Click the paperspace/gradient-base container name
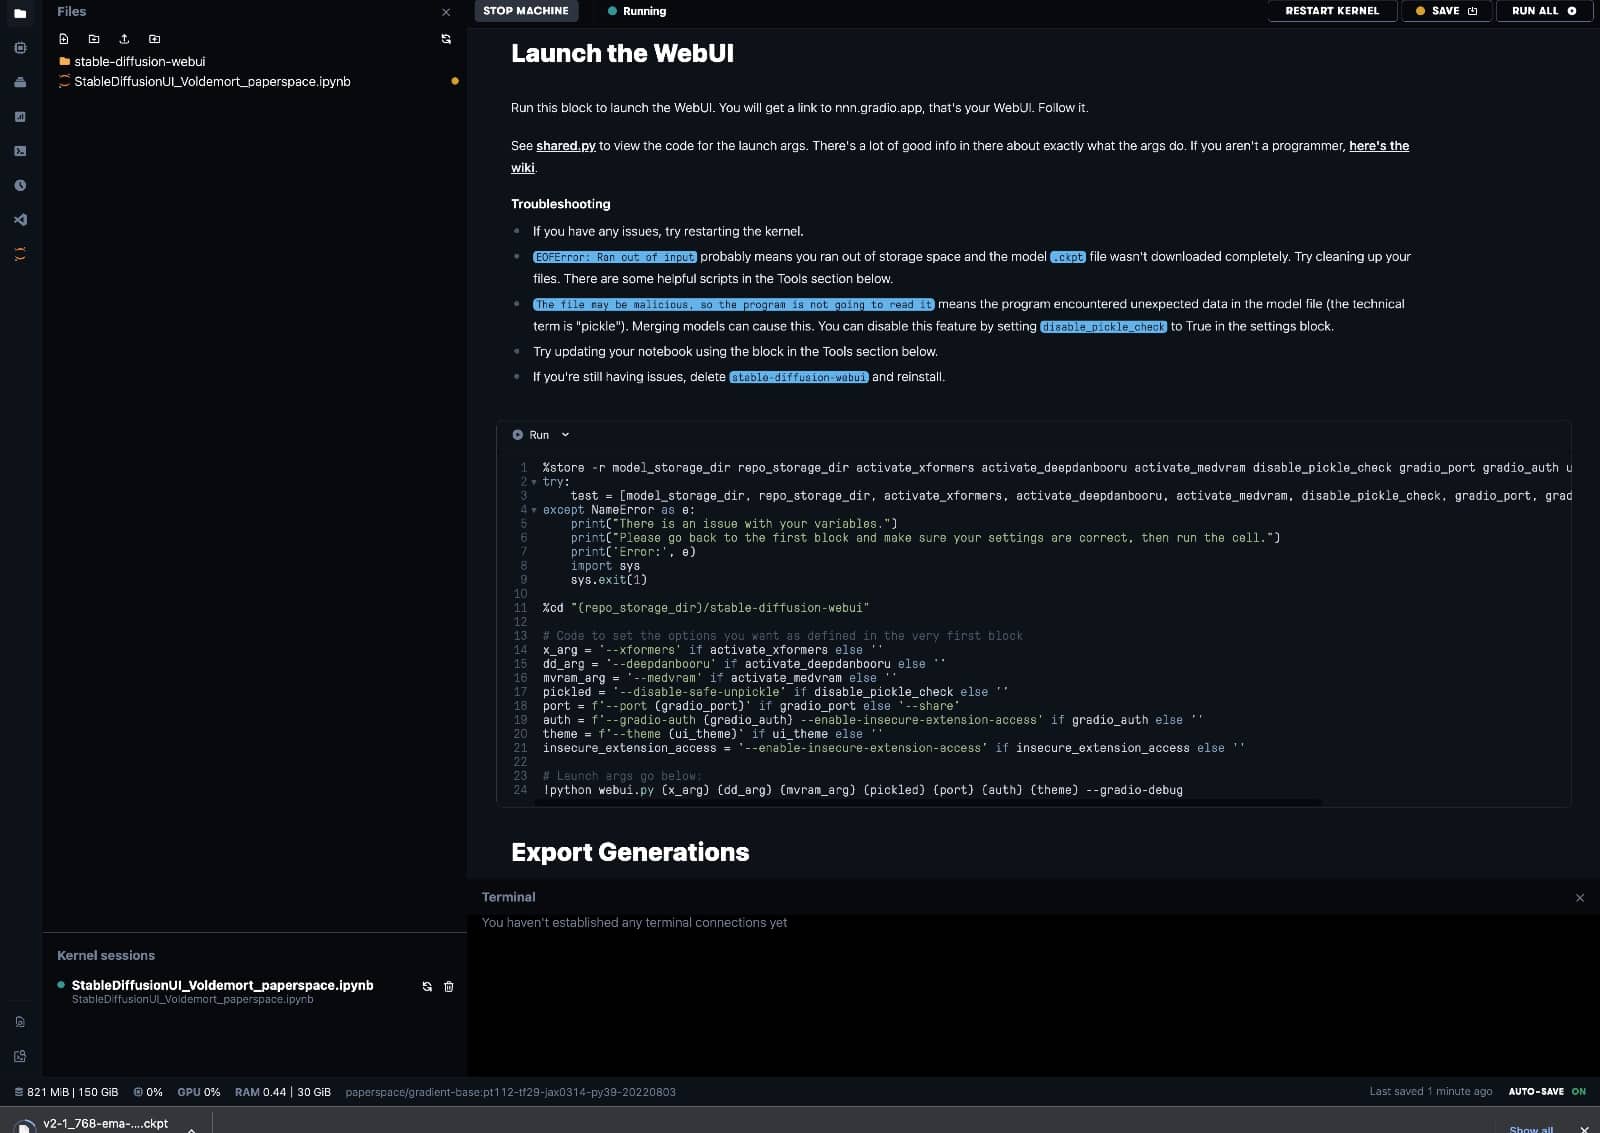Viewport: 1600px width, 1133px height. 510,1092
